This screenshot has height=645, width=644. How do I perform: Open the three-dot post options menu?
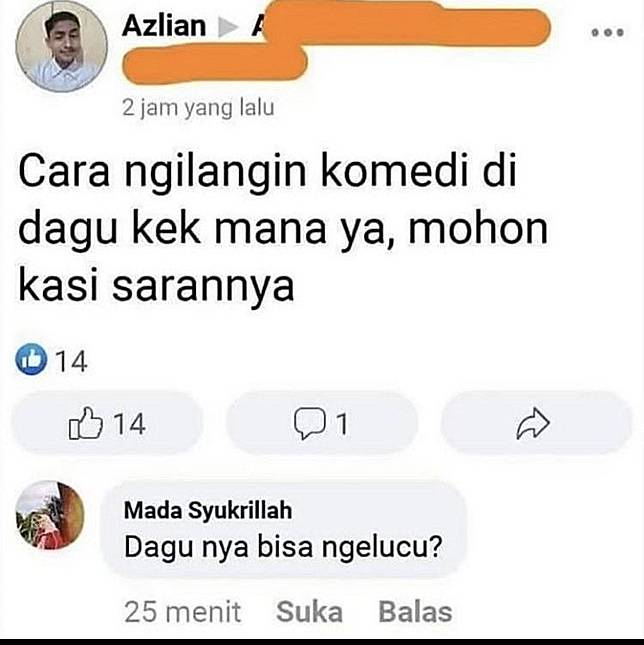pos(607,32)
